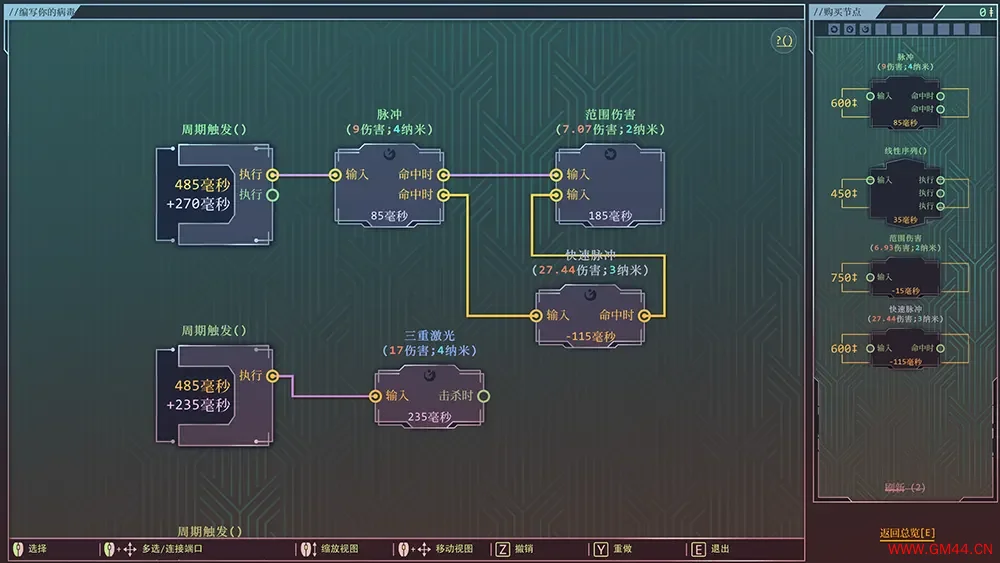The image size is (1000, 563).
Task: Select the 周期触发 node showing +270毫秒
Action: 215,194
